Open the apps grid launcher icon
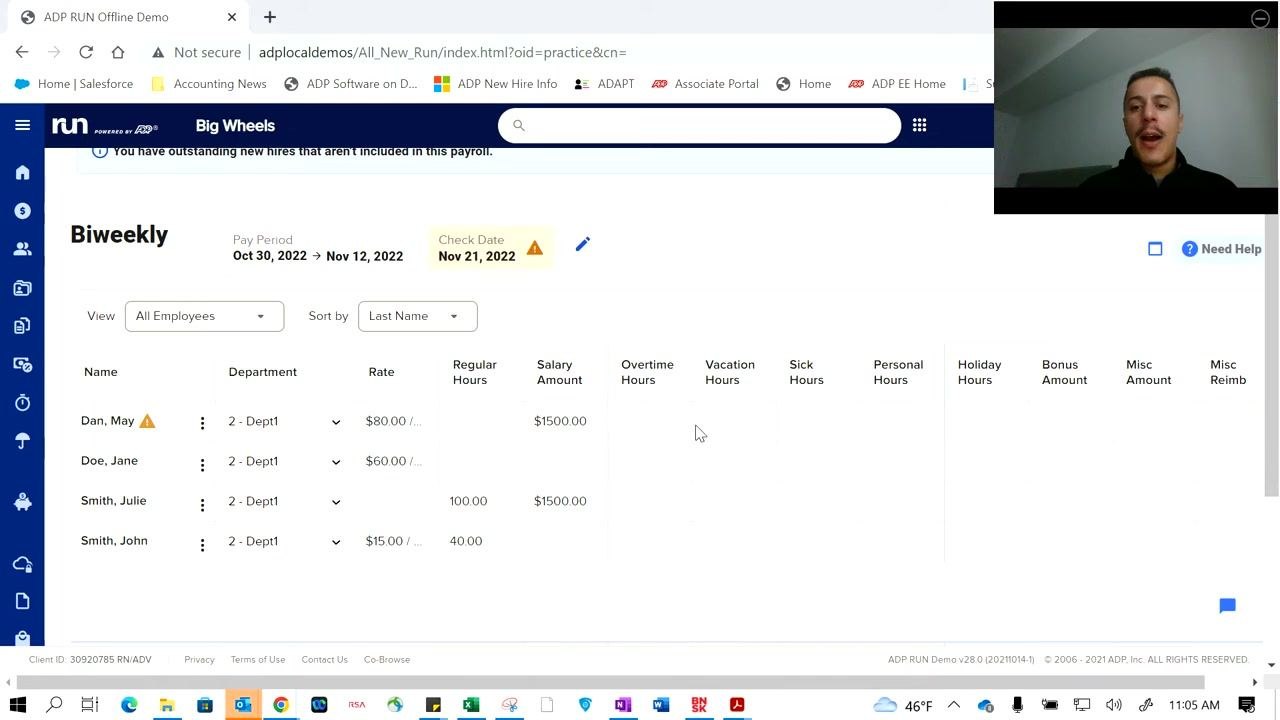This screenshot has height=720, width=1280. coord(919,125)
